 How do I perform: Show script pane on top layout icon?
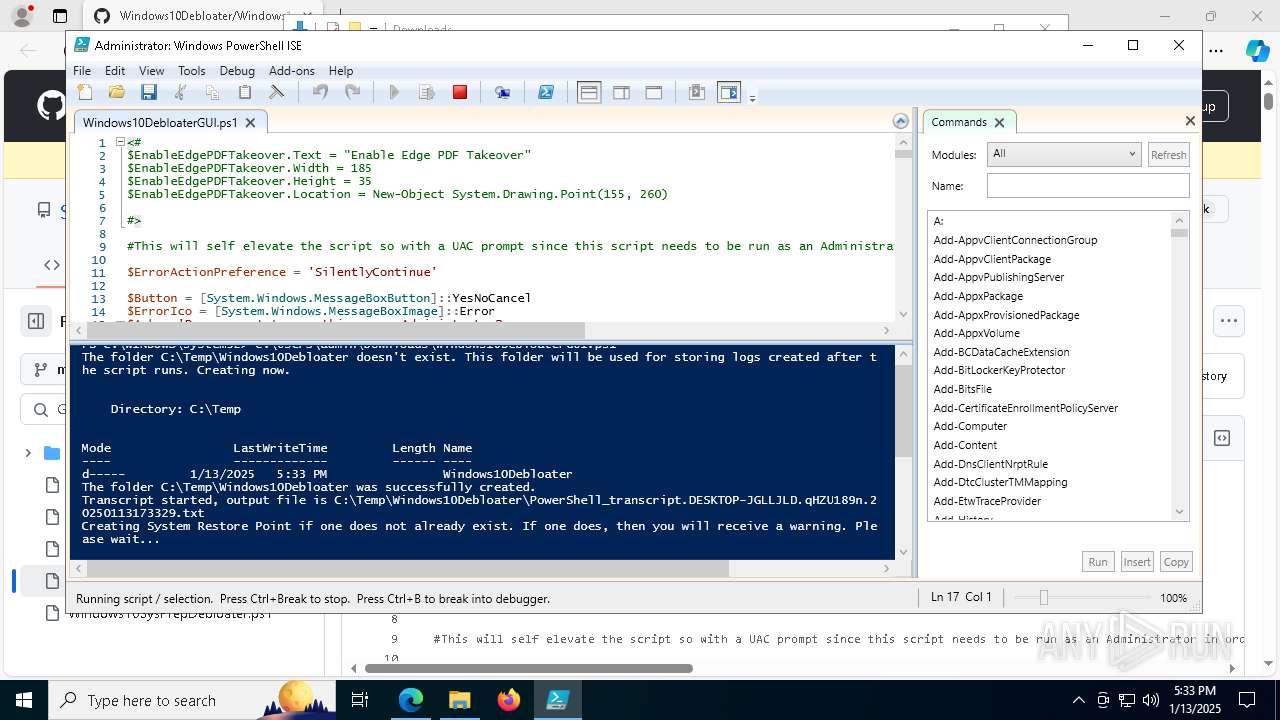coord(589,92)
